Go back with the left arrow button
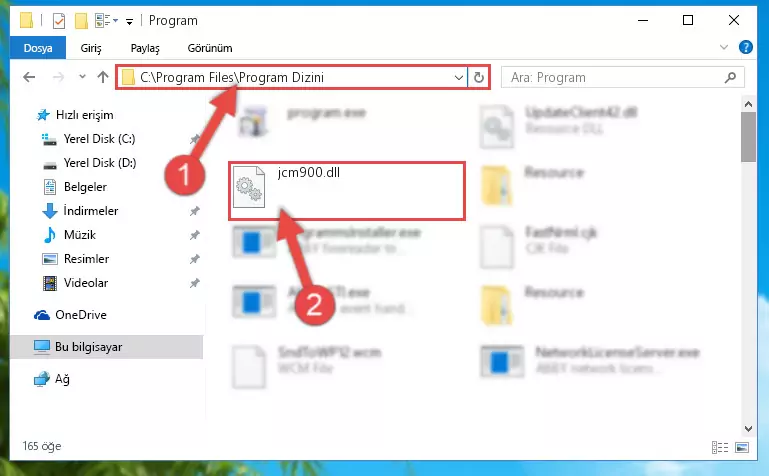The width and height of the screenshot is (769, 476). pos(29,77)
